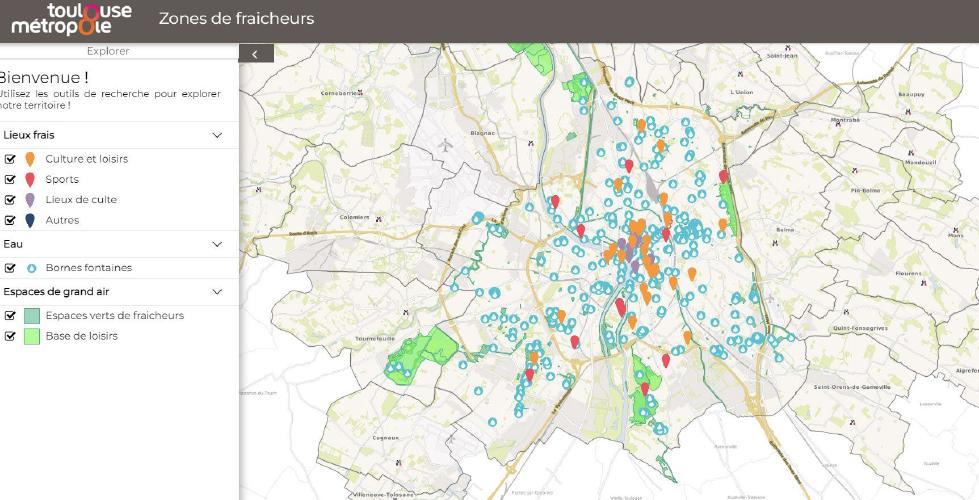Click the dark blue Autres legend pin
979x500 pixels.
(29, 220)
